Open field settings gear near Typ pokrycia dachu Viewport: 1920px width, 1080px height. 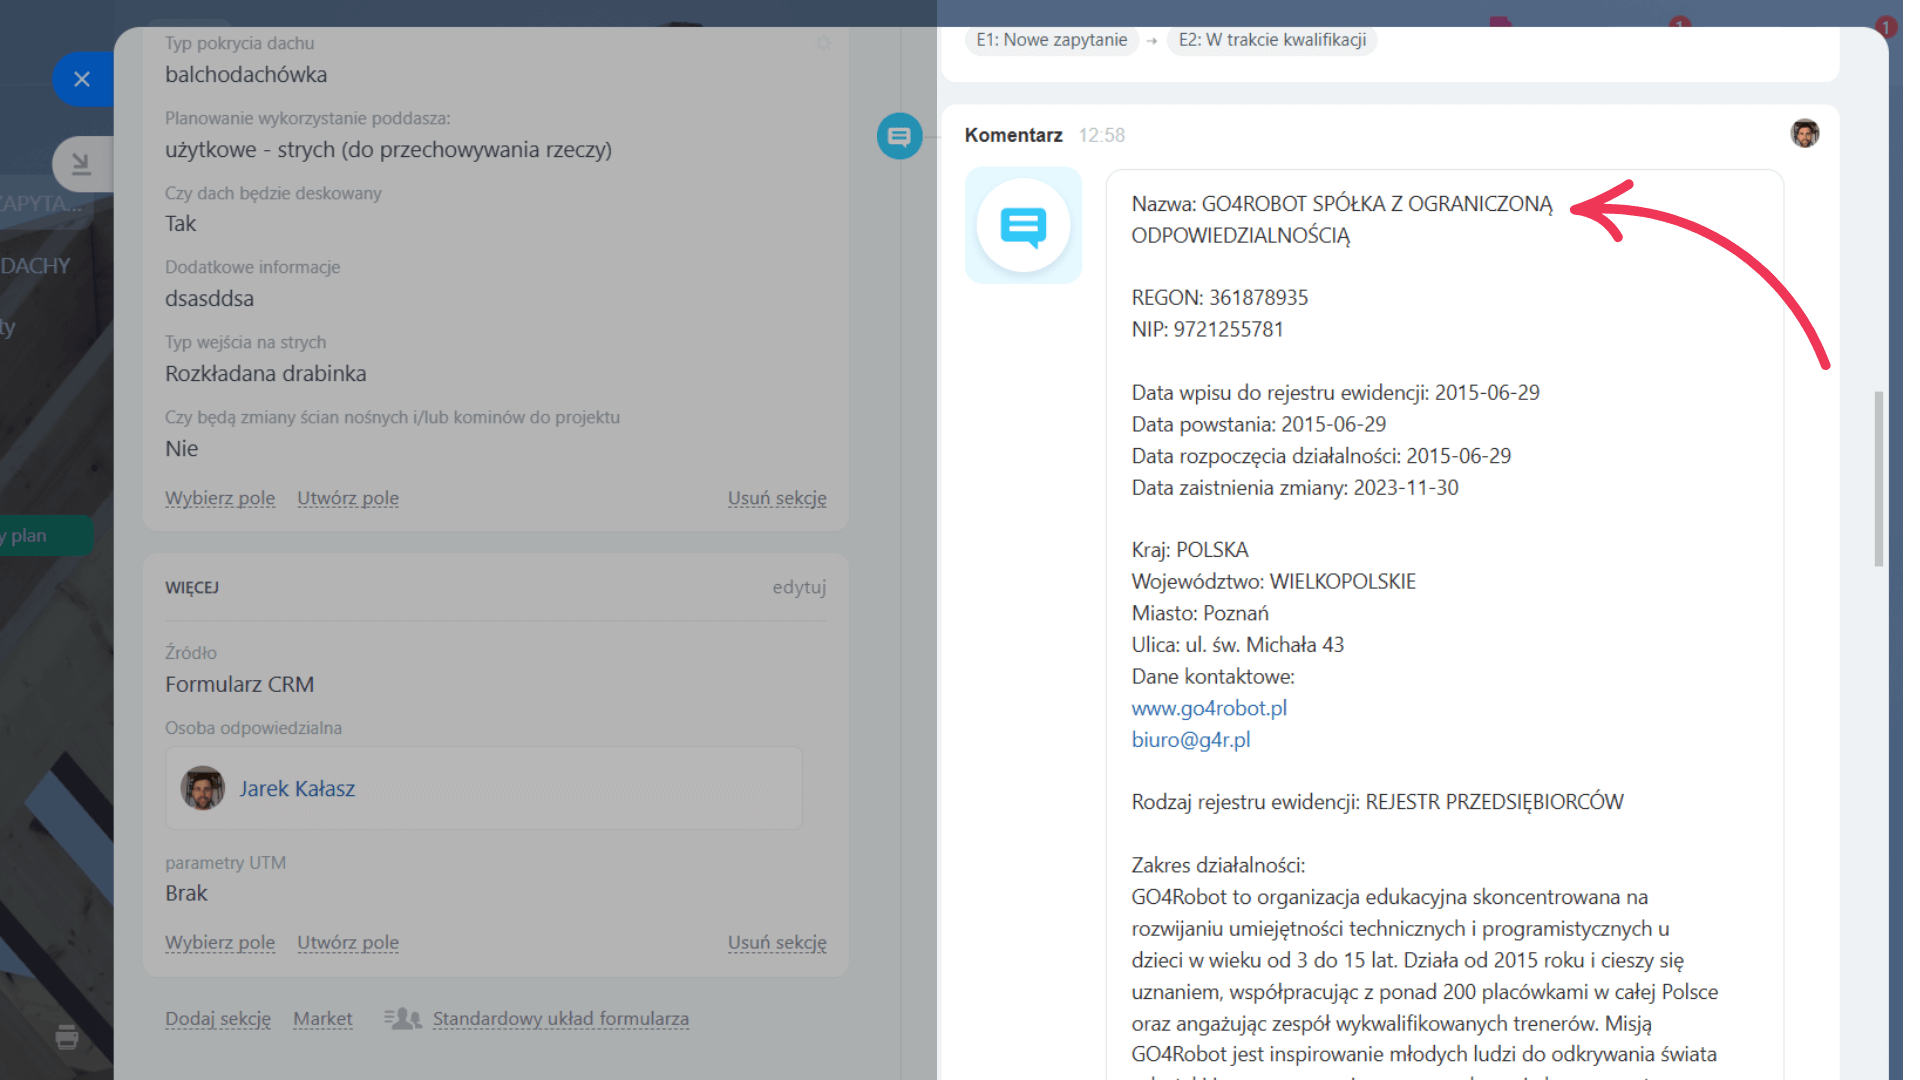click(x=823, y=44)
